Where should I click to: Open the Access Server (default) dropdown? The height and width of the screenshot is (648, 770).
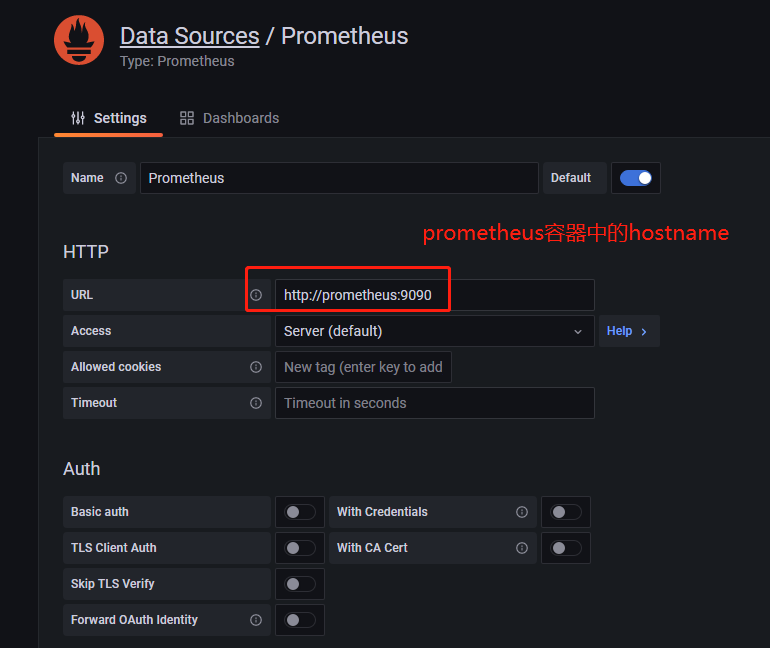point(434,331)
